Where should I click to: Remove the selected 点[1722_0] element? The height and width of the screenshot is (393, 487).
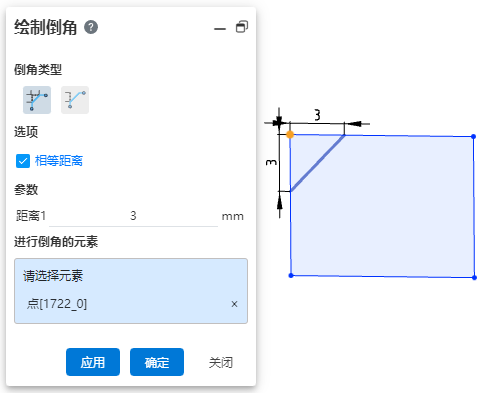234,304
